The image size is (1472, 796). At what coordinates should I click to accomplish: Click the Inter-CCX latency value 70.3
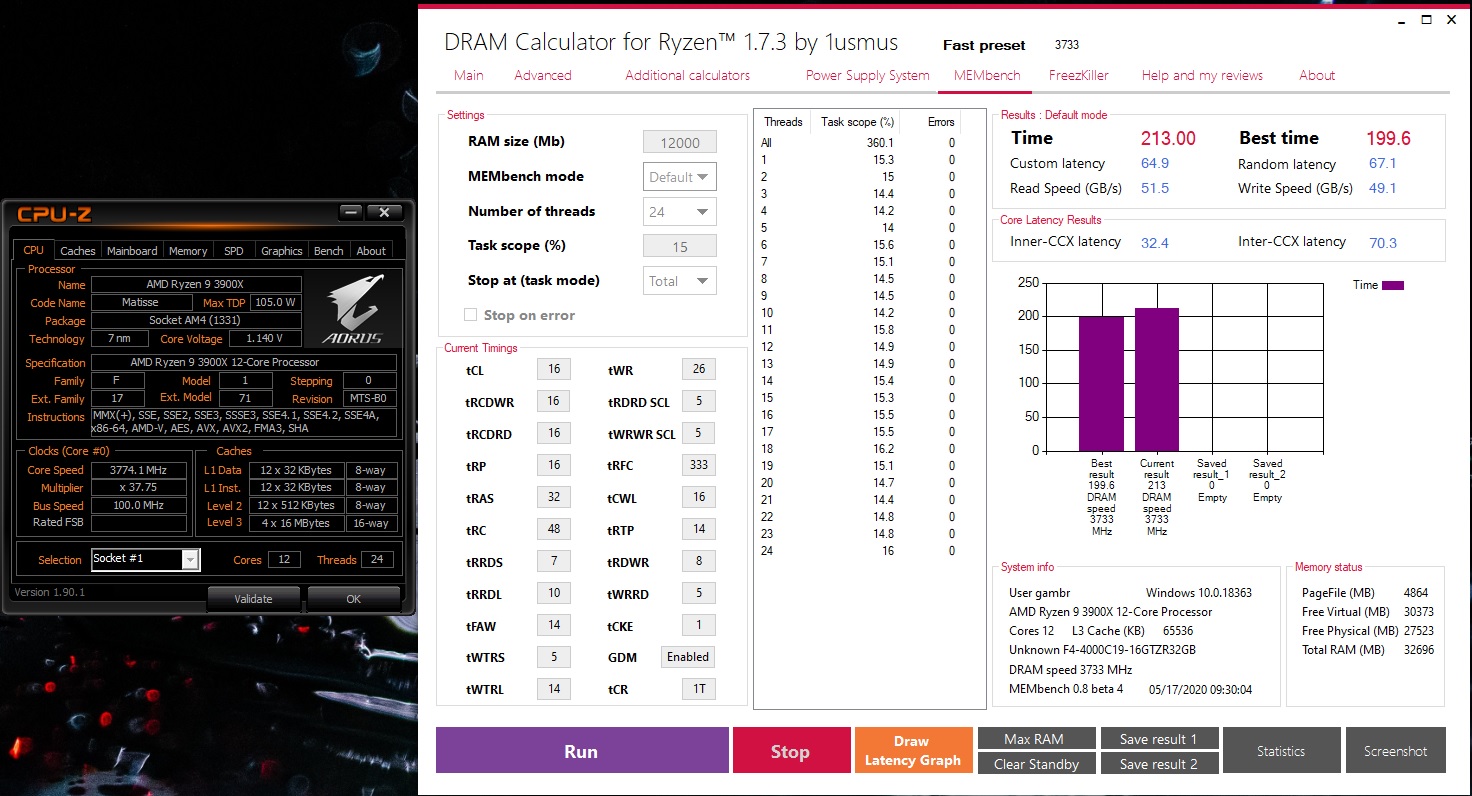[1383, 243]
